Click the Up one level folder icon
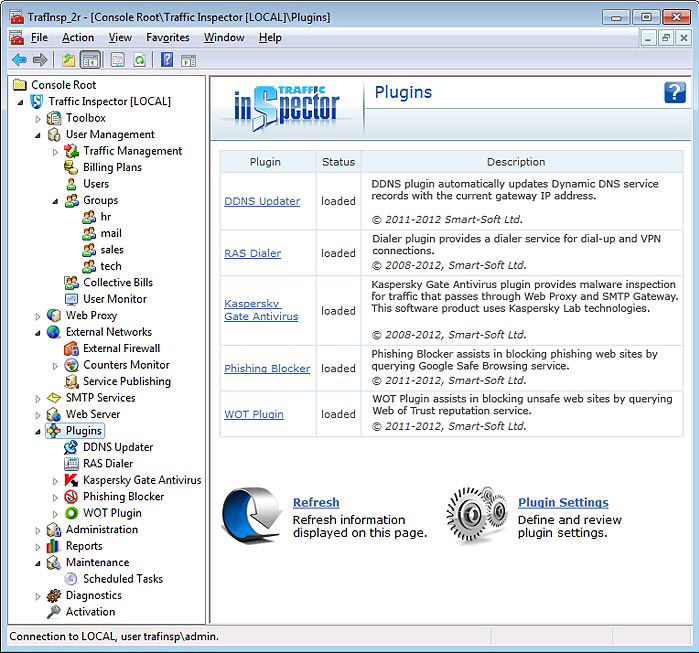699x653 pixels. (x=68, y=60)
